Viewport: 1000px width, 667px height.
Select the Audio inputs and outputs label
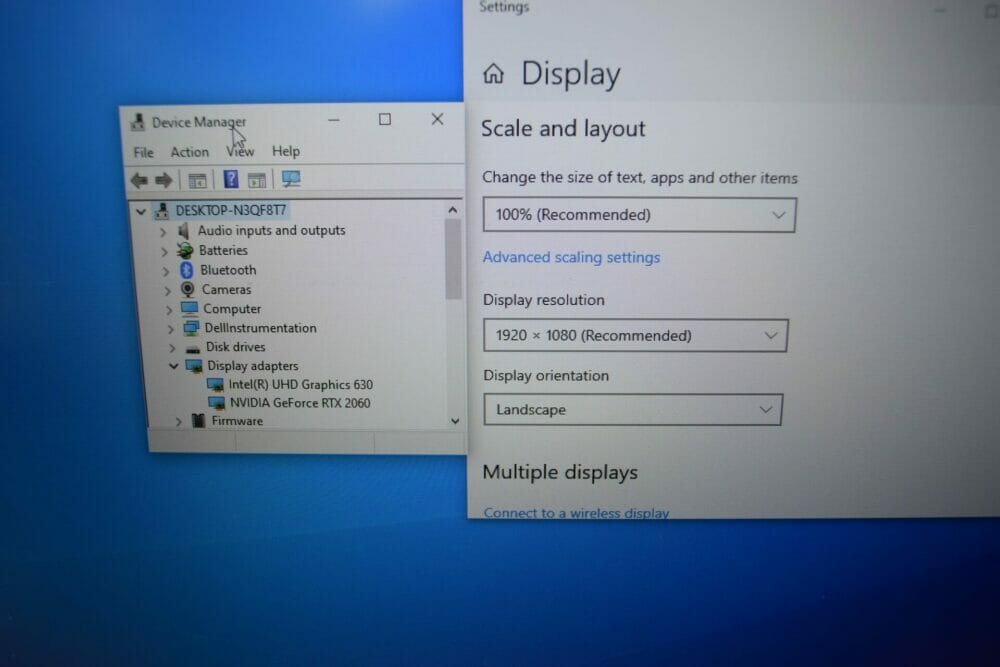coord(271,230)
